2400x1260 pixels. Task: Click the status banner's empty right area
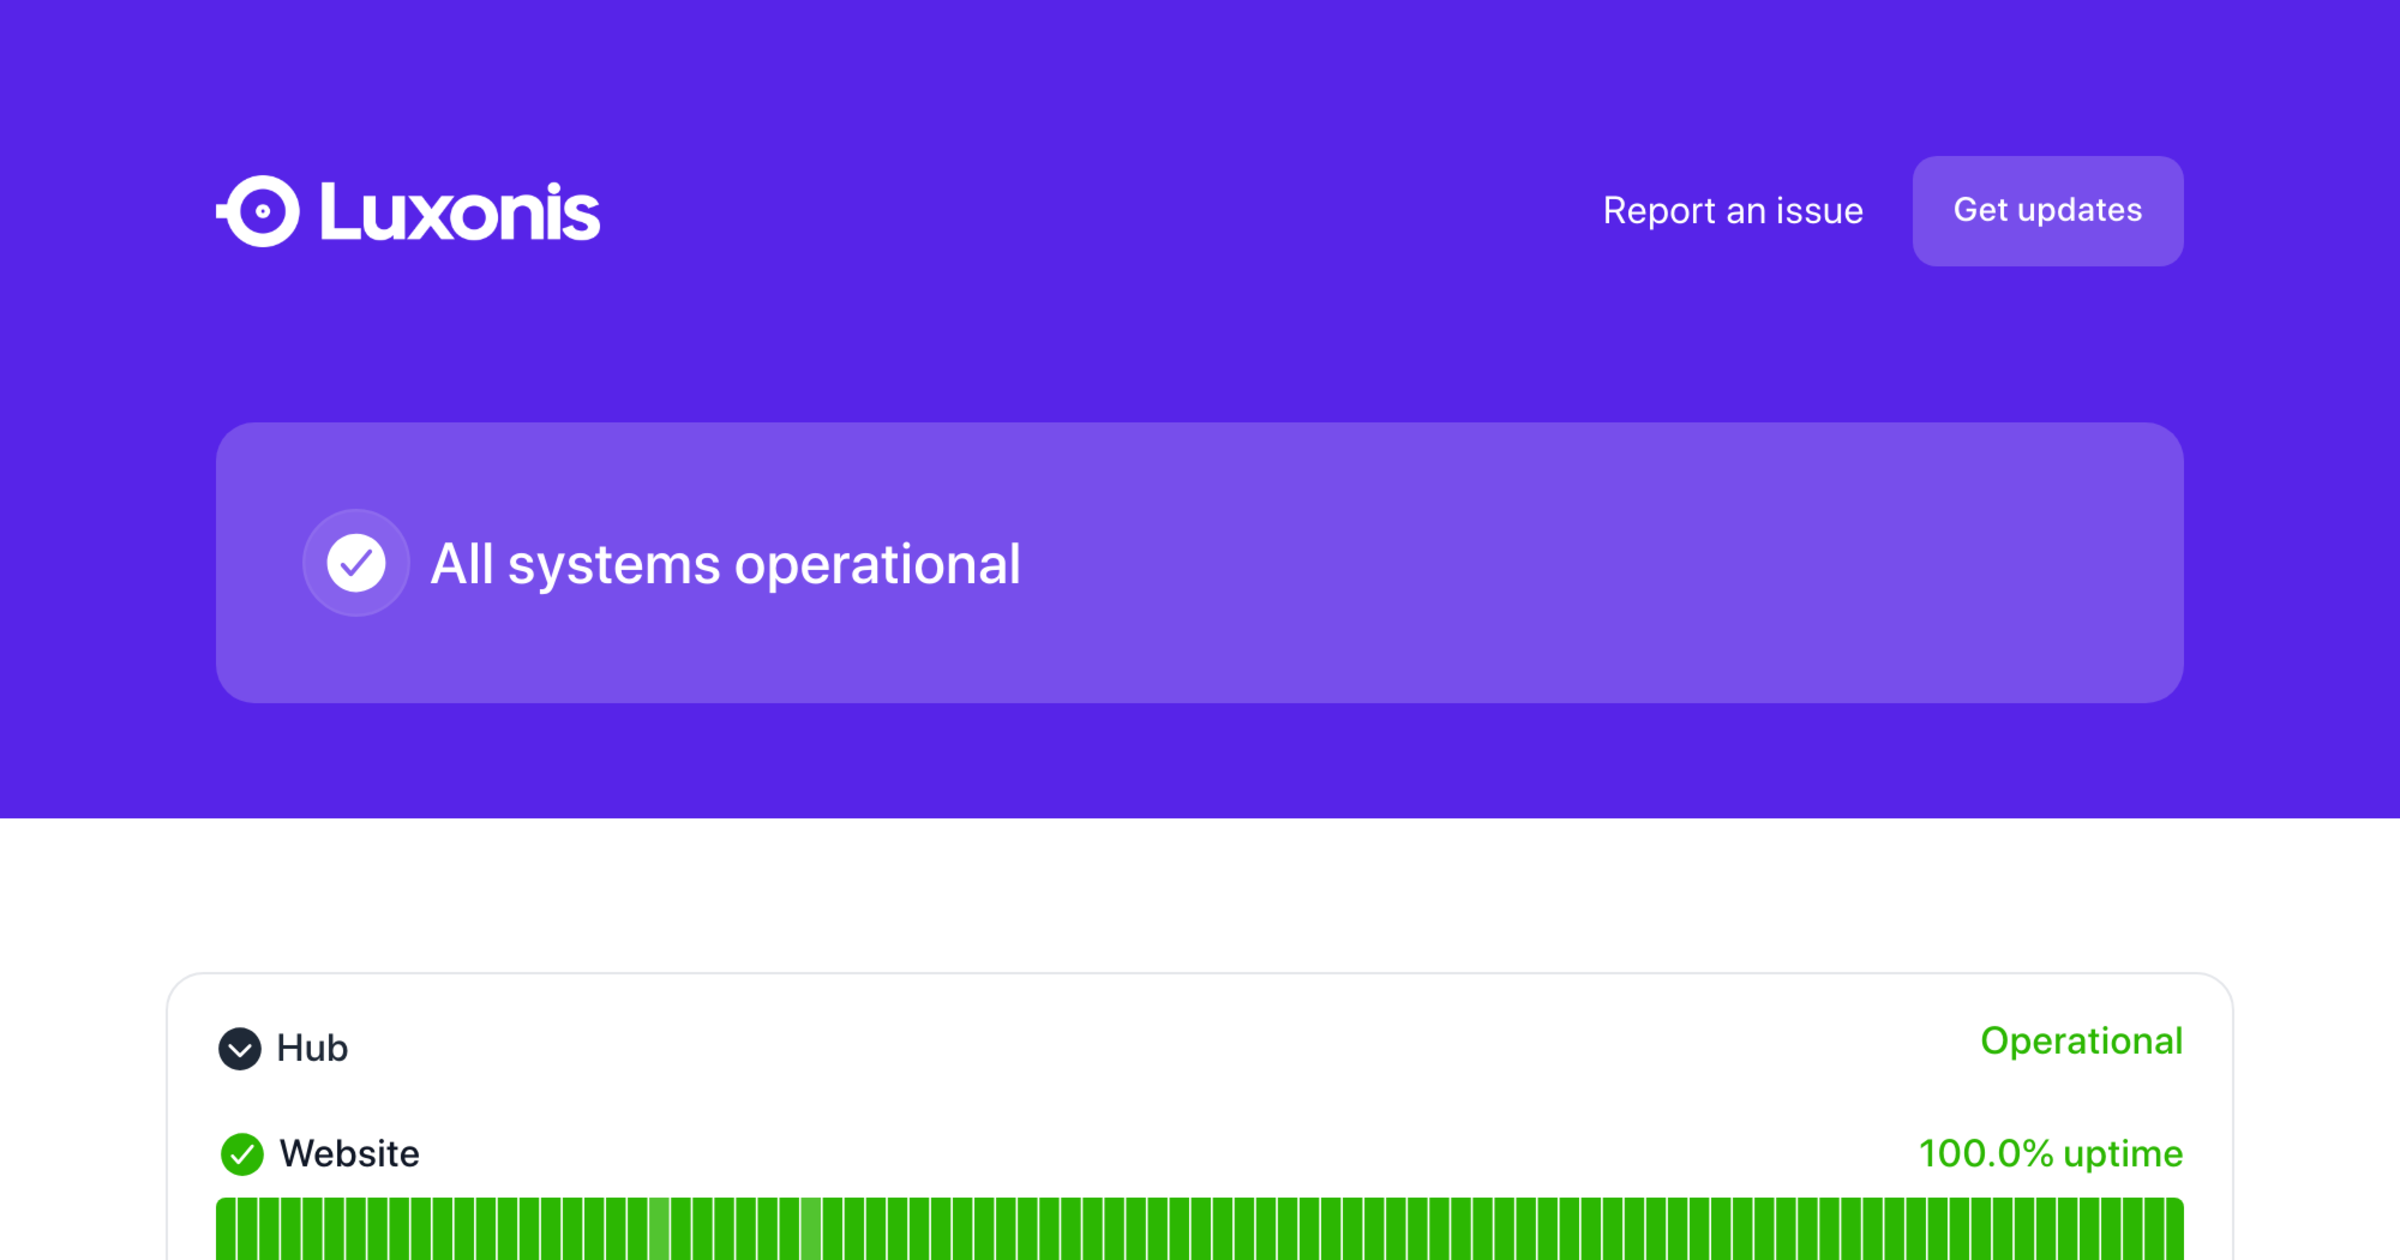tap(1700, 563)
